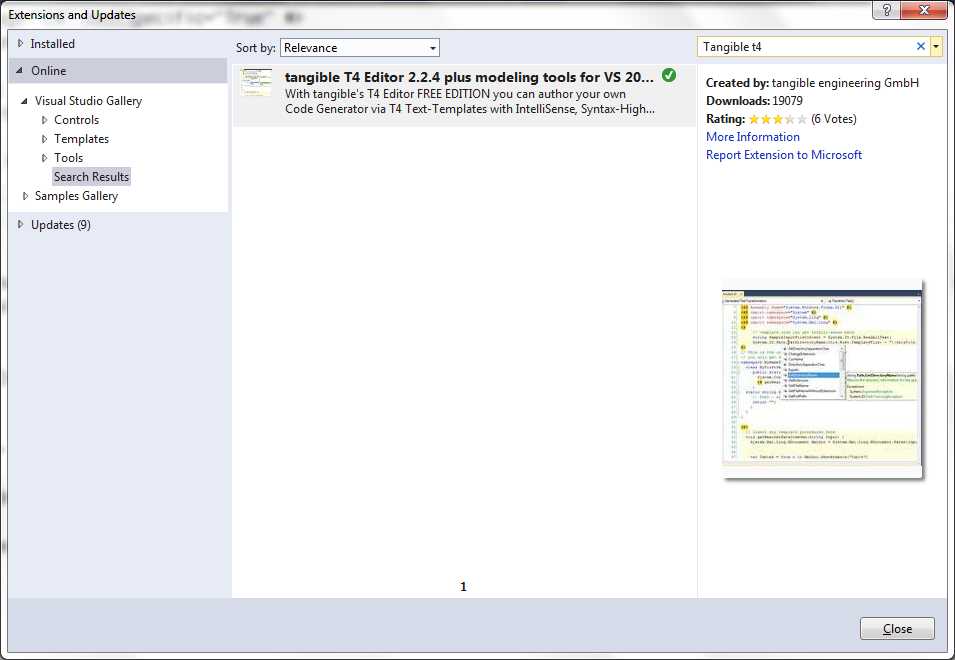Clear the search text with the X icon
Viewport: 955px width, 660px height.
tap(920, 46)
